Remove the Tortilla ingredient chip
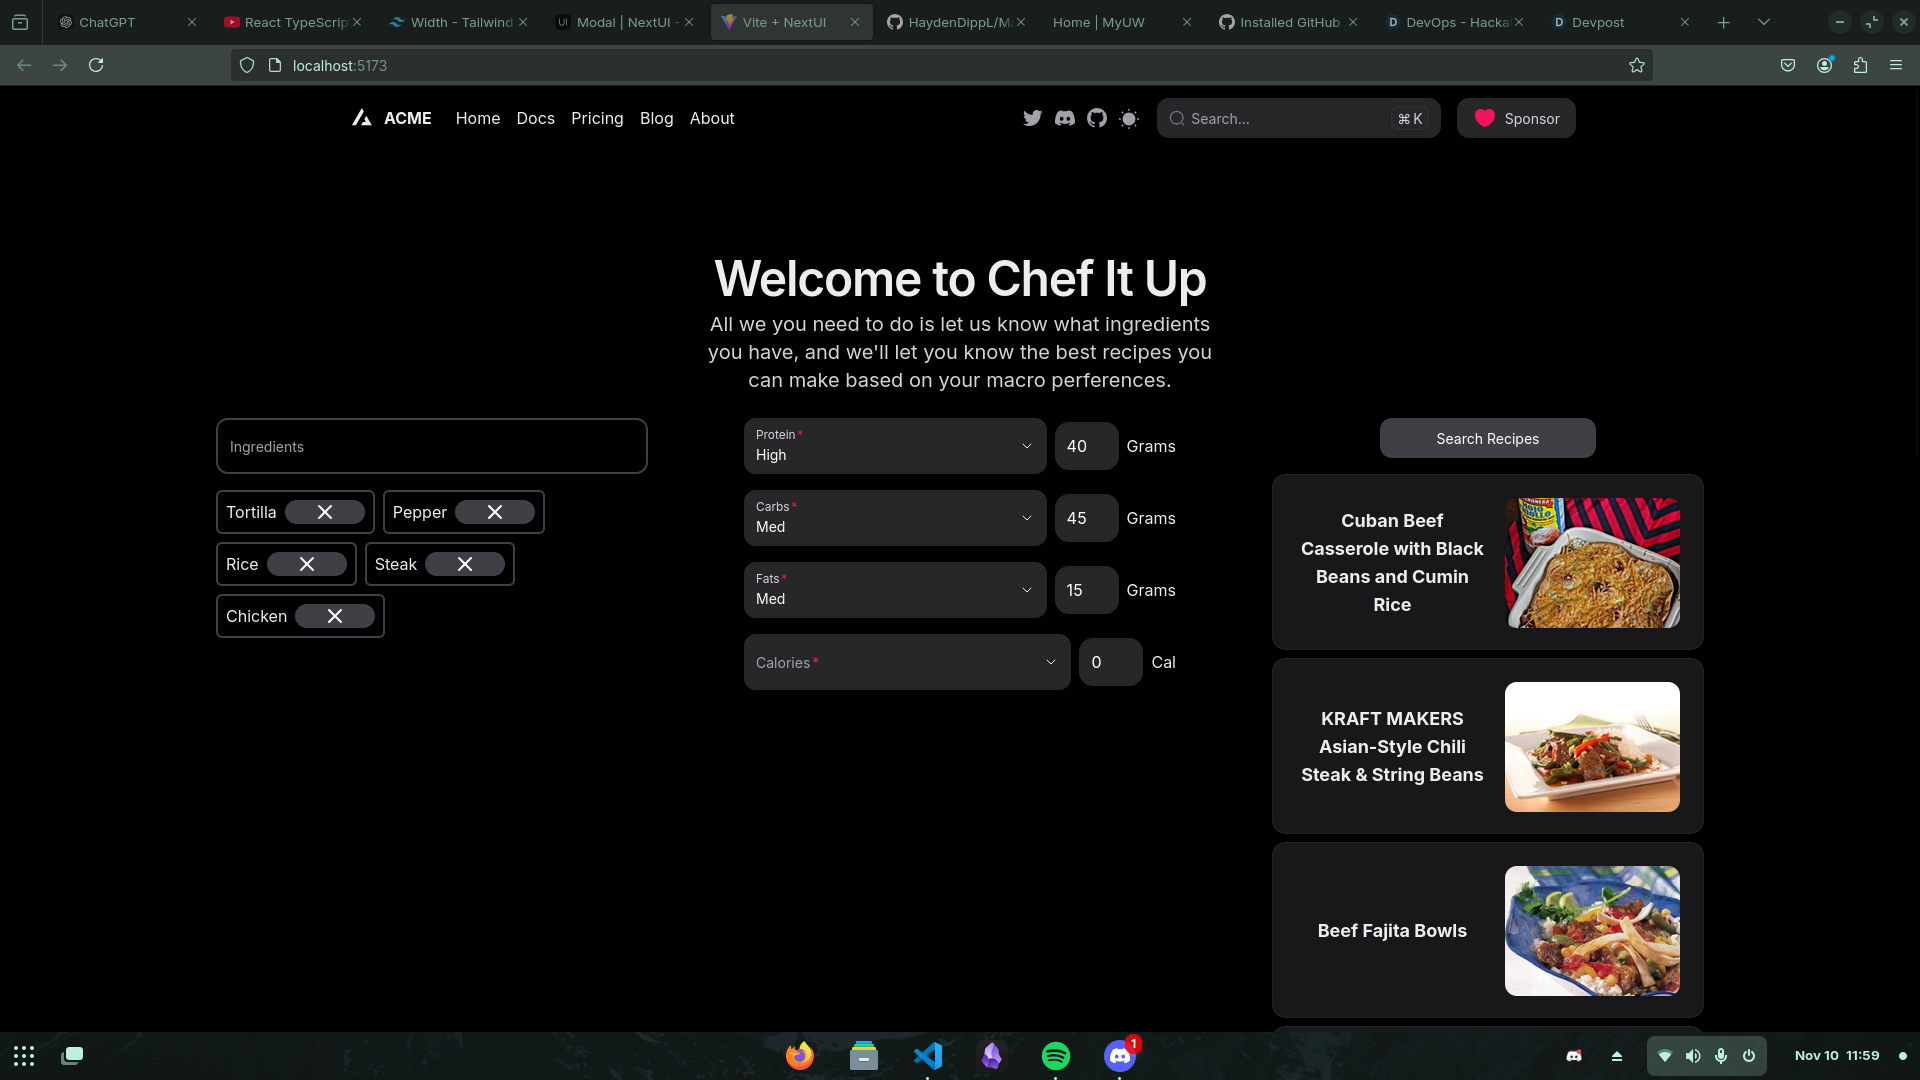The image size is (1920, 1080). click(x=325, y=512)
